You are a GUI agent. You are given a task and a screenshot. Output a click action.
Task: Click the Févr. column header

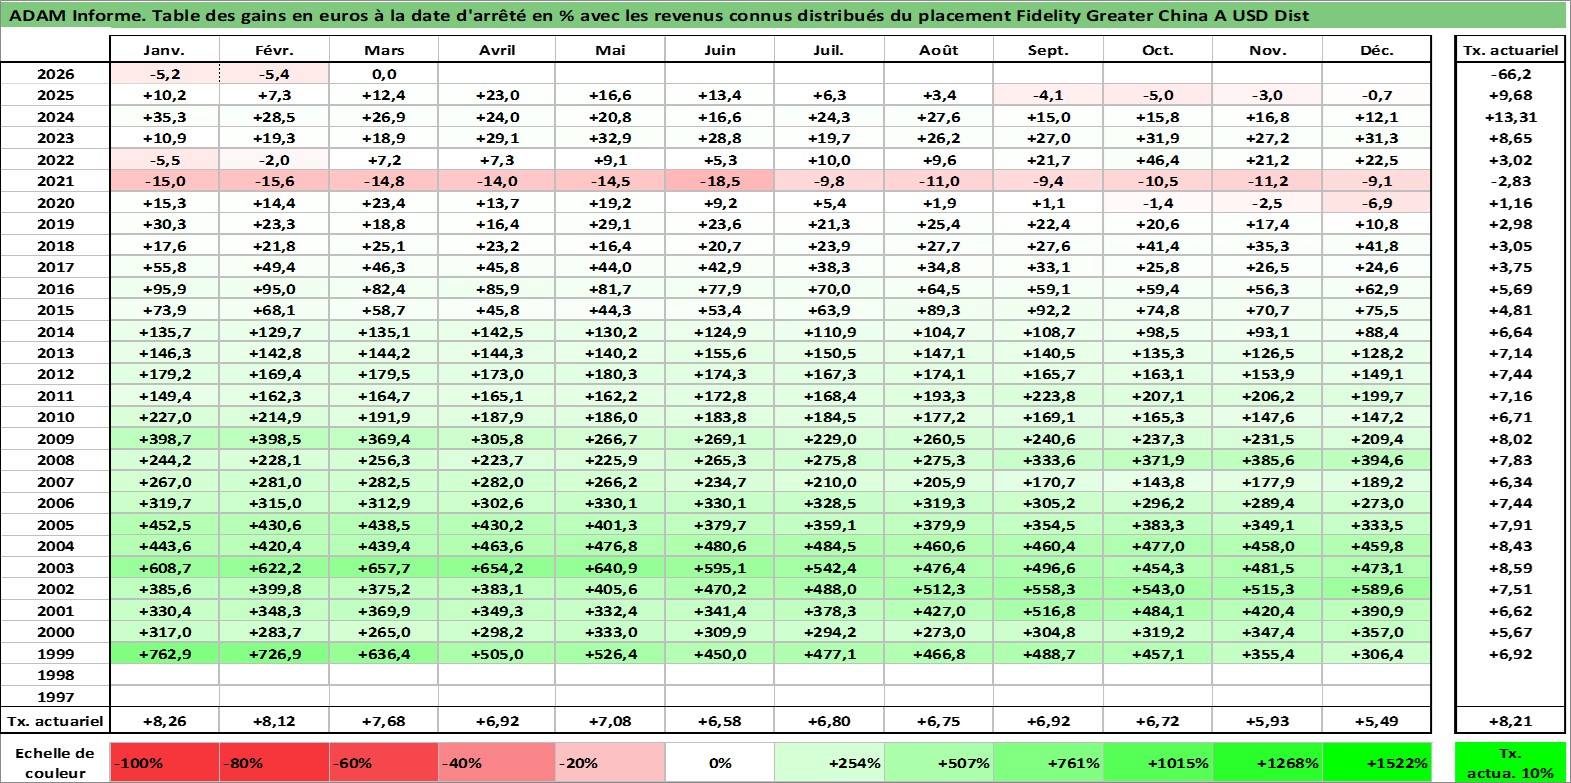click(x=274, y=50)
